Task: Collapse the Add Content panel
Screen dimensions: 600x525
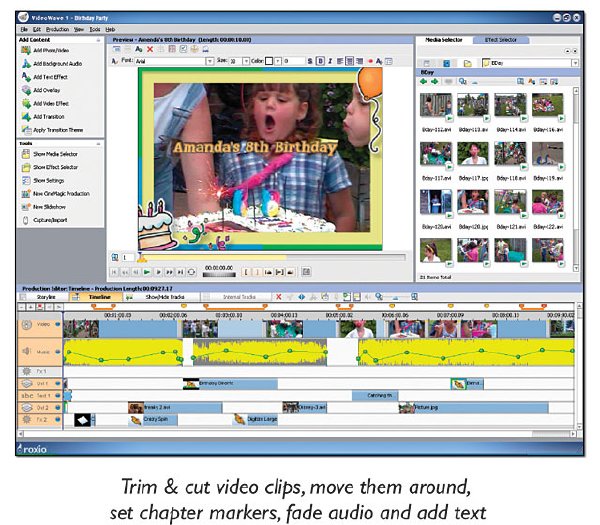Action: click(x=98, y=40)
